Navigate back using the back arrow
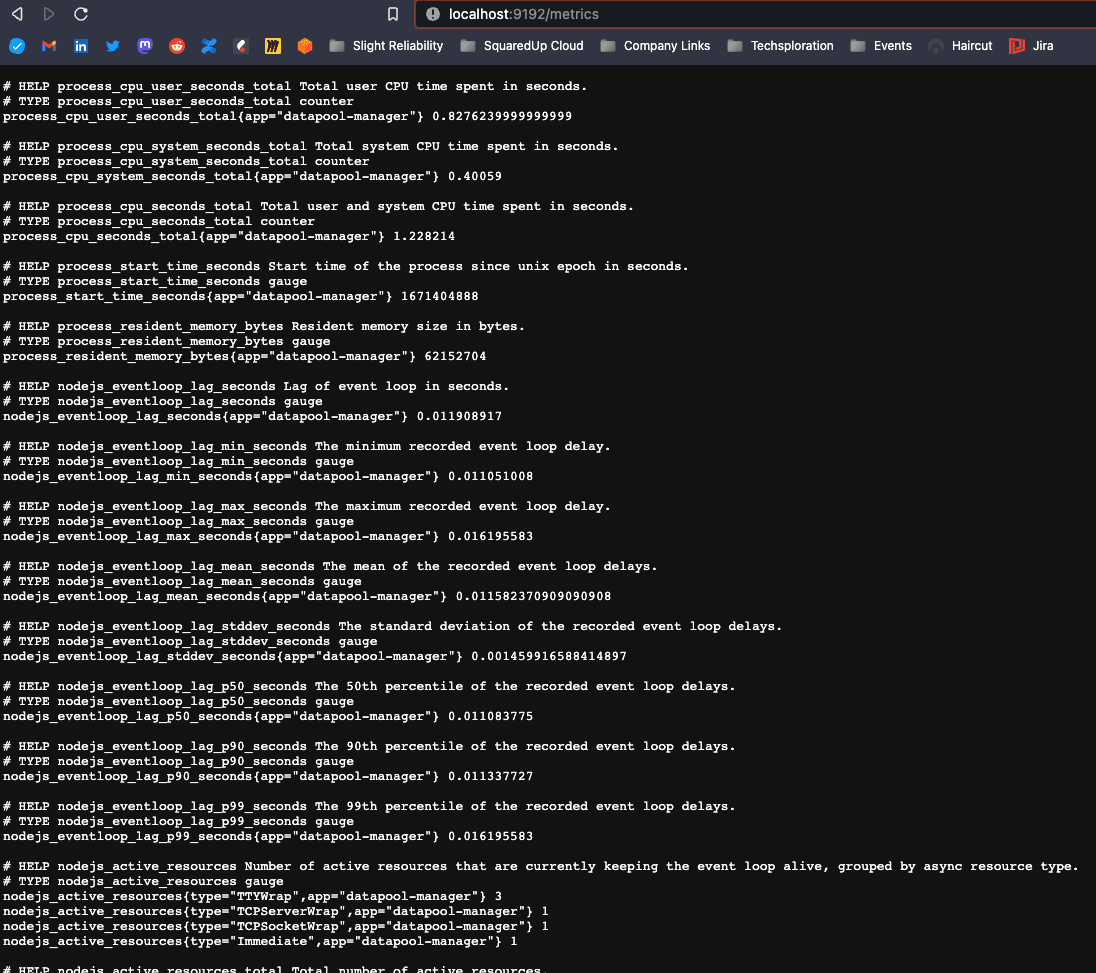 coord(16,14)
